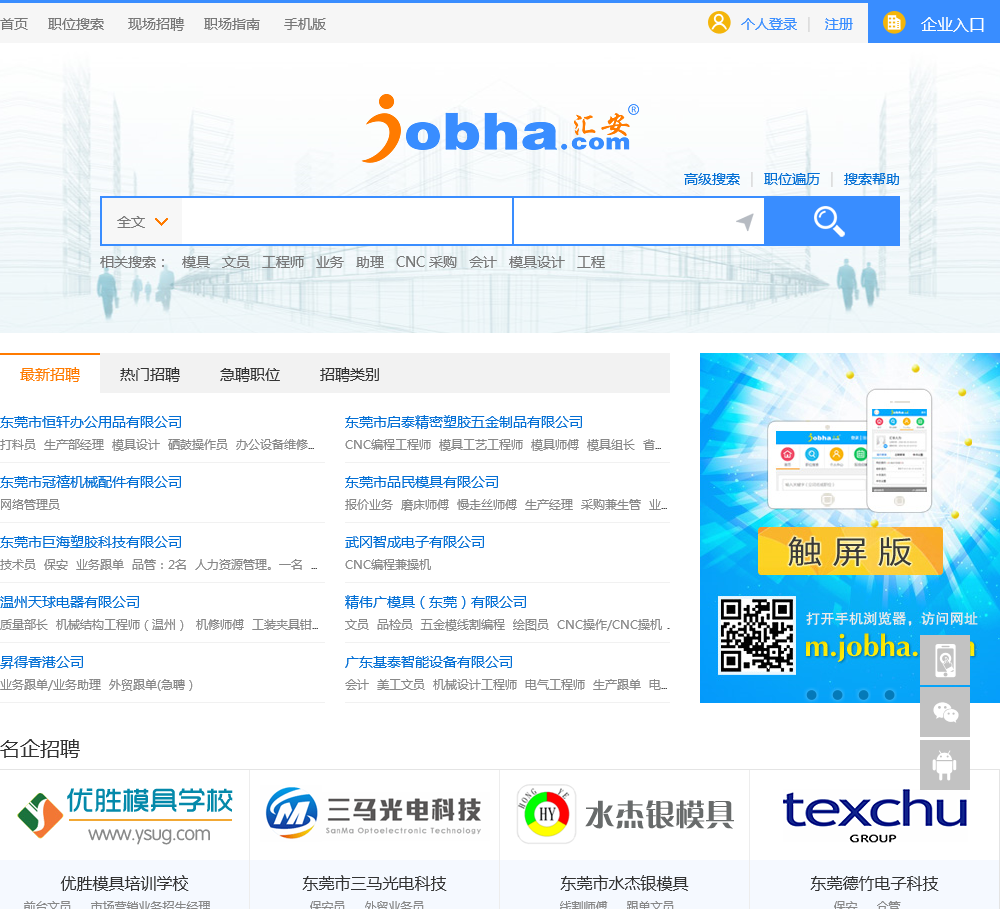Select the fourth banner carousel dot
This screenshot has height=909, width=1000.
click(x=890, y=695)
